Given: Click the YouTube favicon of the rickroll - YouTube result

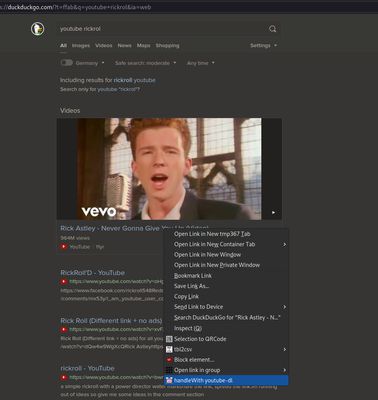Looking at the screenshot, I should (x=64, y=378).
